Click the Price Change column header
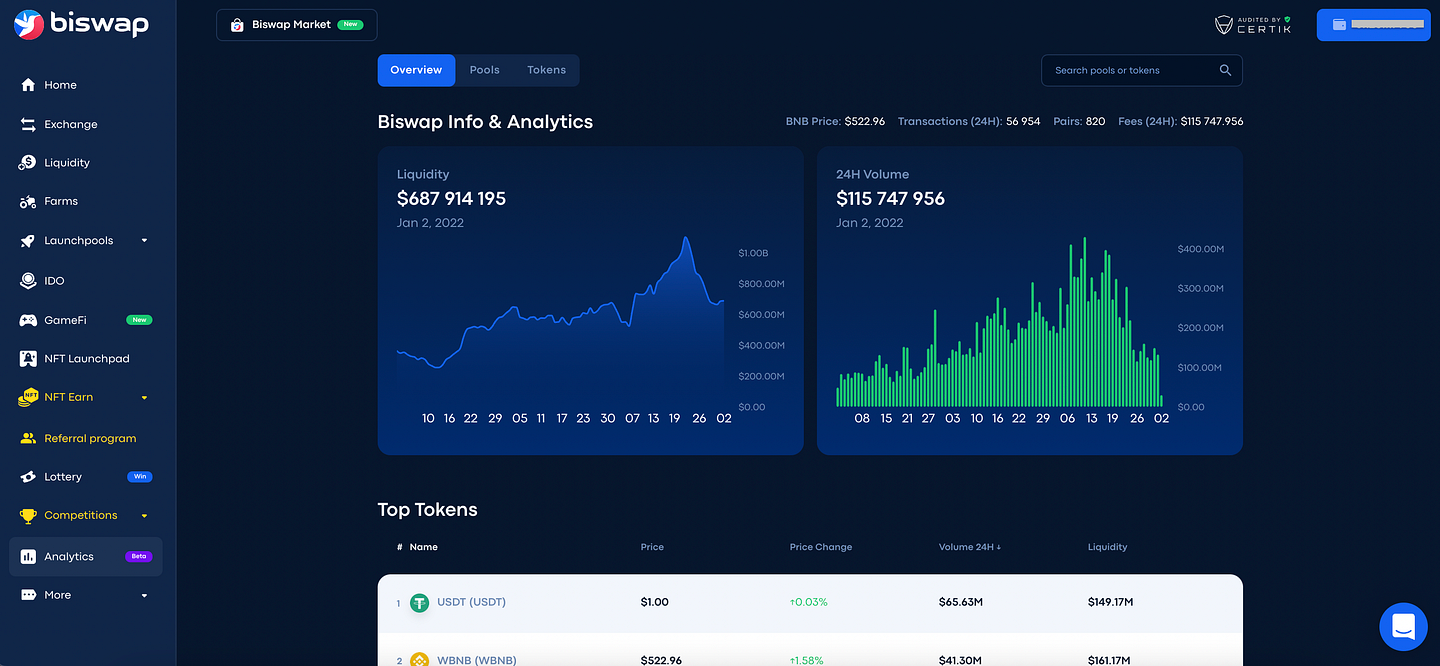 (821, 547)
